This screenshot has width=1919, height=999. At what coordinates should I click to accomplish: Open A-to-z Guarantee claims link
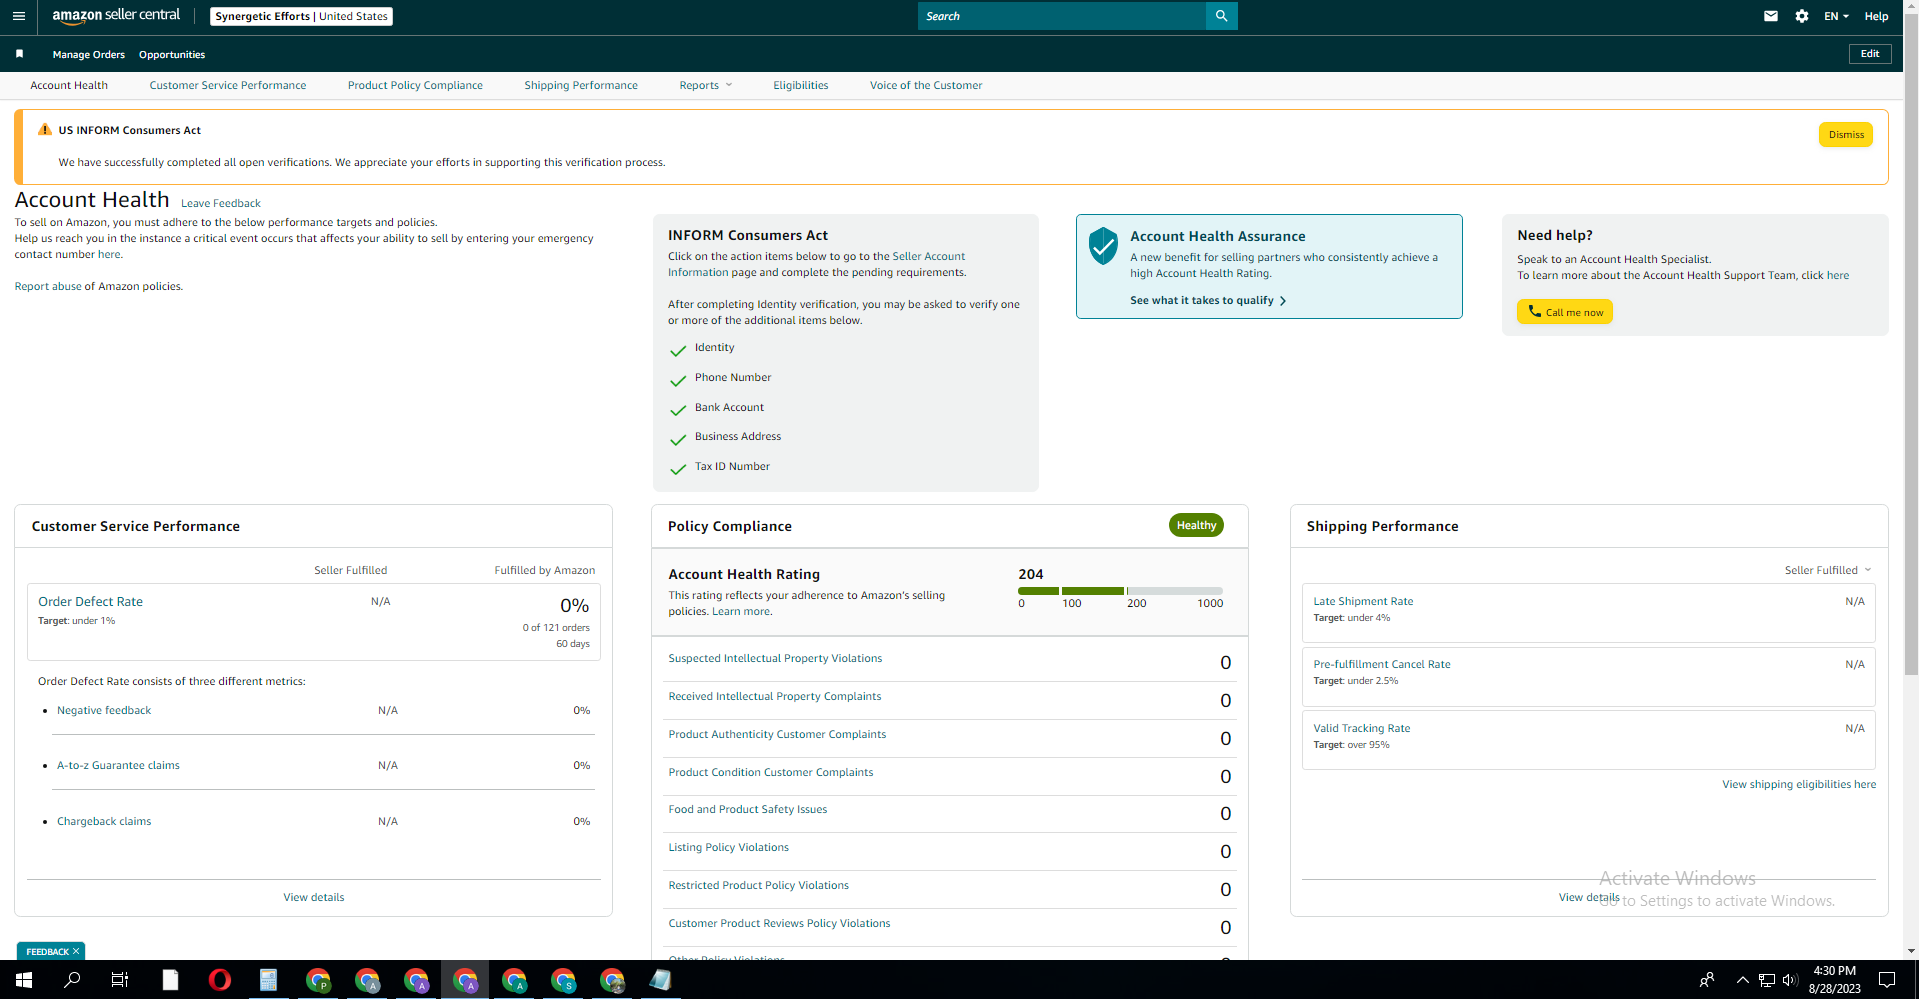118,765
